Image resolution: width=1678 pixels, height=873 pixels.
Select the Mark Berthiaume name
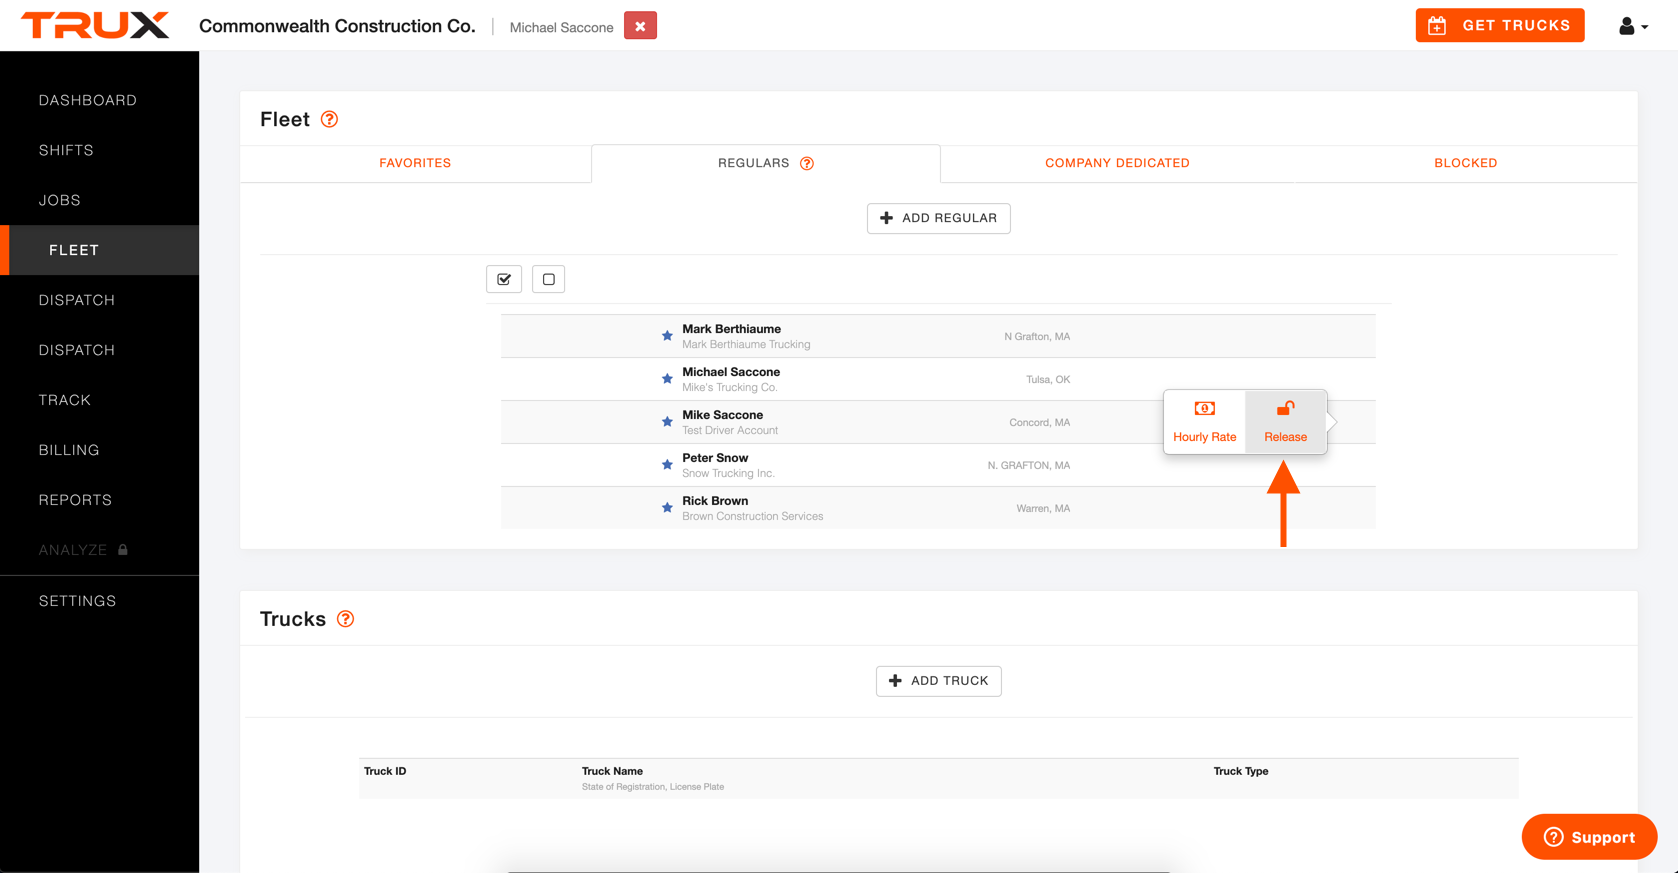point(731,329)
